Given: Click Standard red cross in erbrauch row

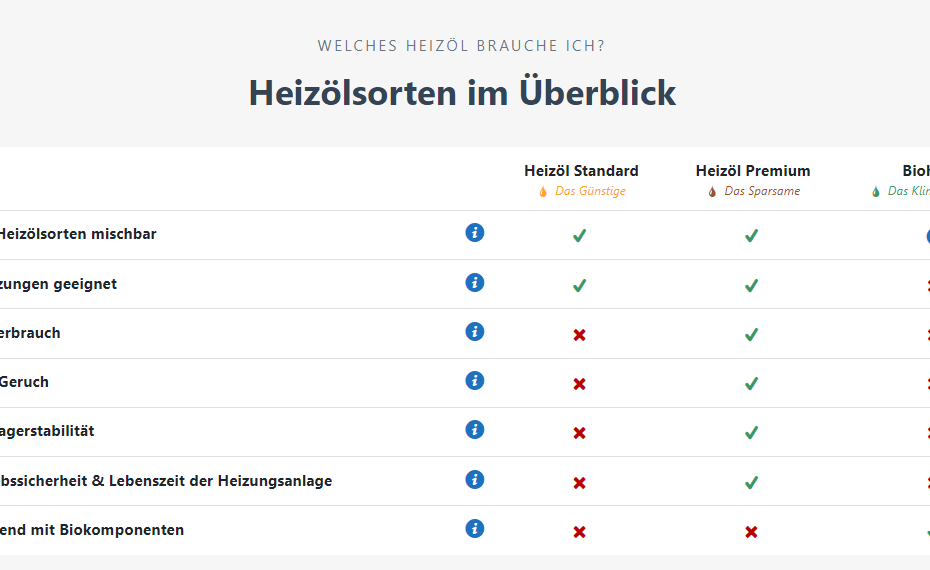Looking at the screenshot, I should click(x=579, y=335).
